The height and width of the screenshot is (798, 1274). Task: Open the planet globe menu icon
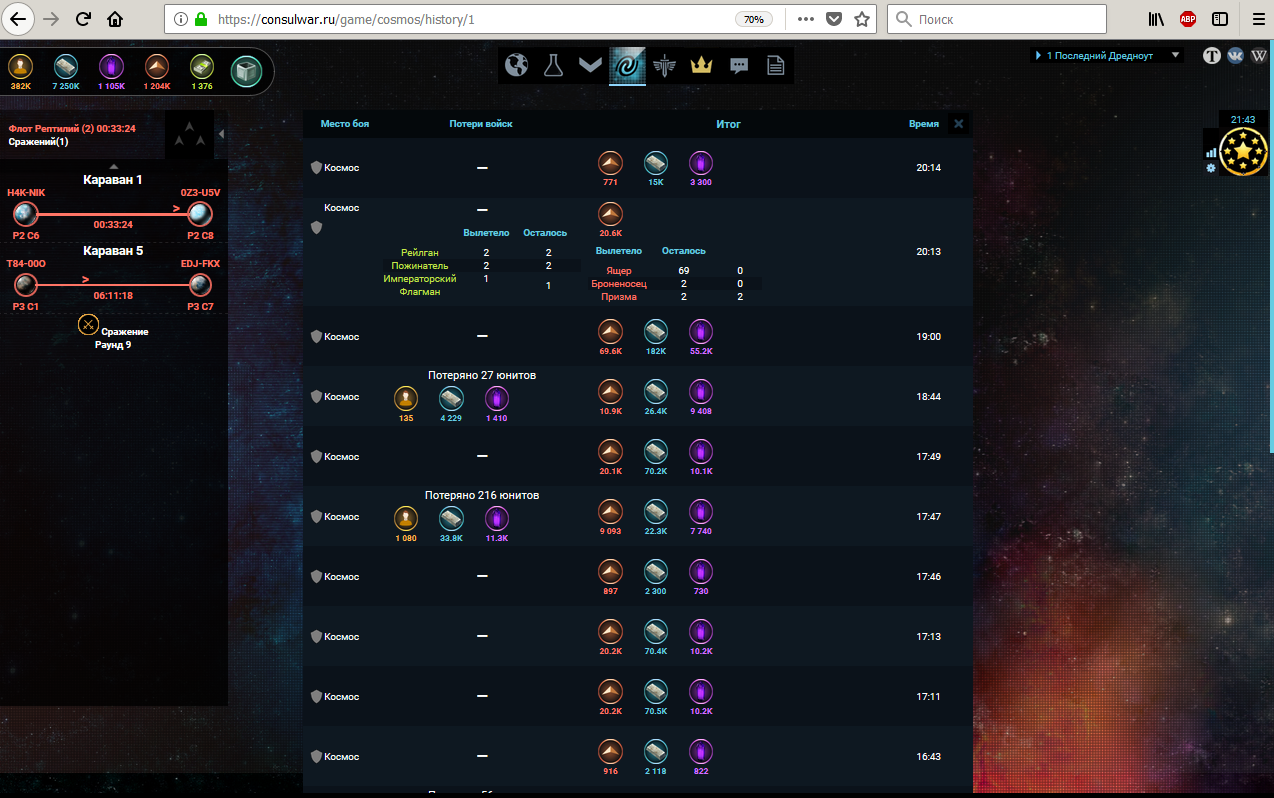(516, 66)
